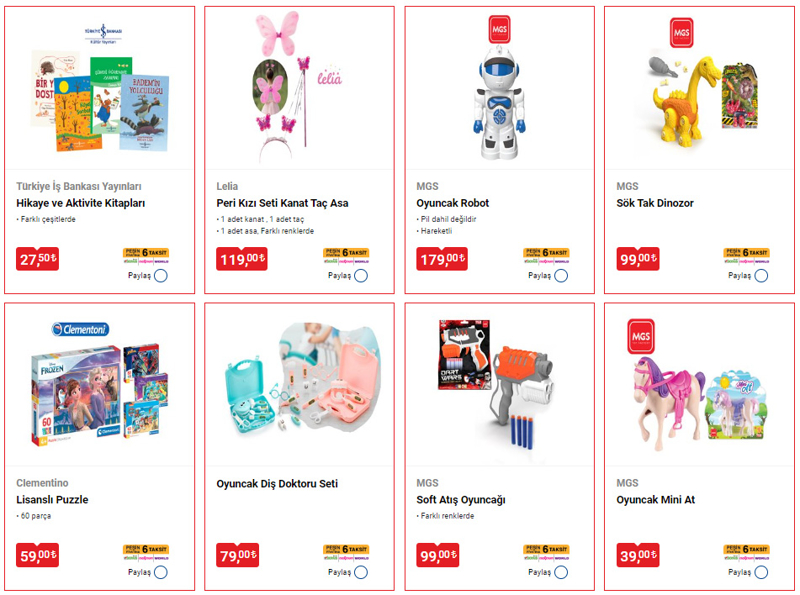This screenshot has height=595, width=800.
Task: Click the MGS logo above the Oyuncak Robot
Action: click(x=499, y=30)
